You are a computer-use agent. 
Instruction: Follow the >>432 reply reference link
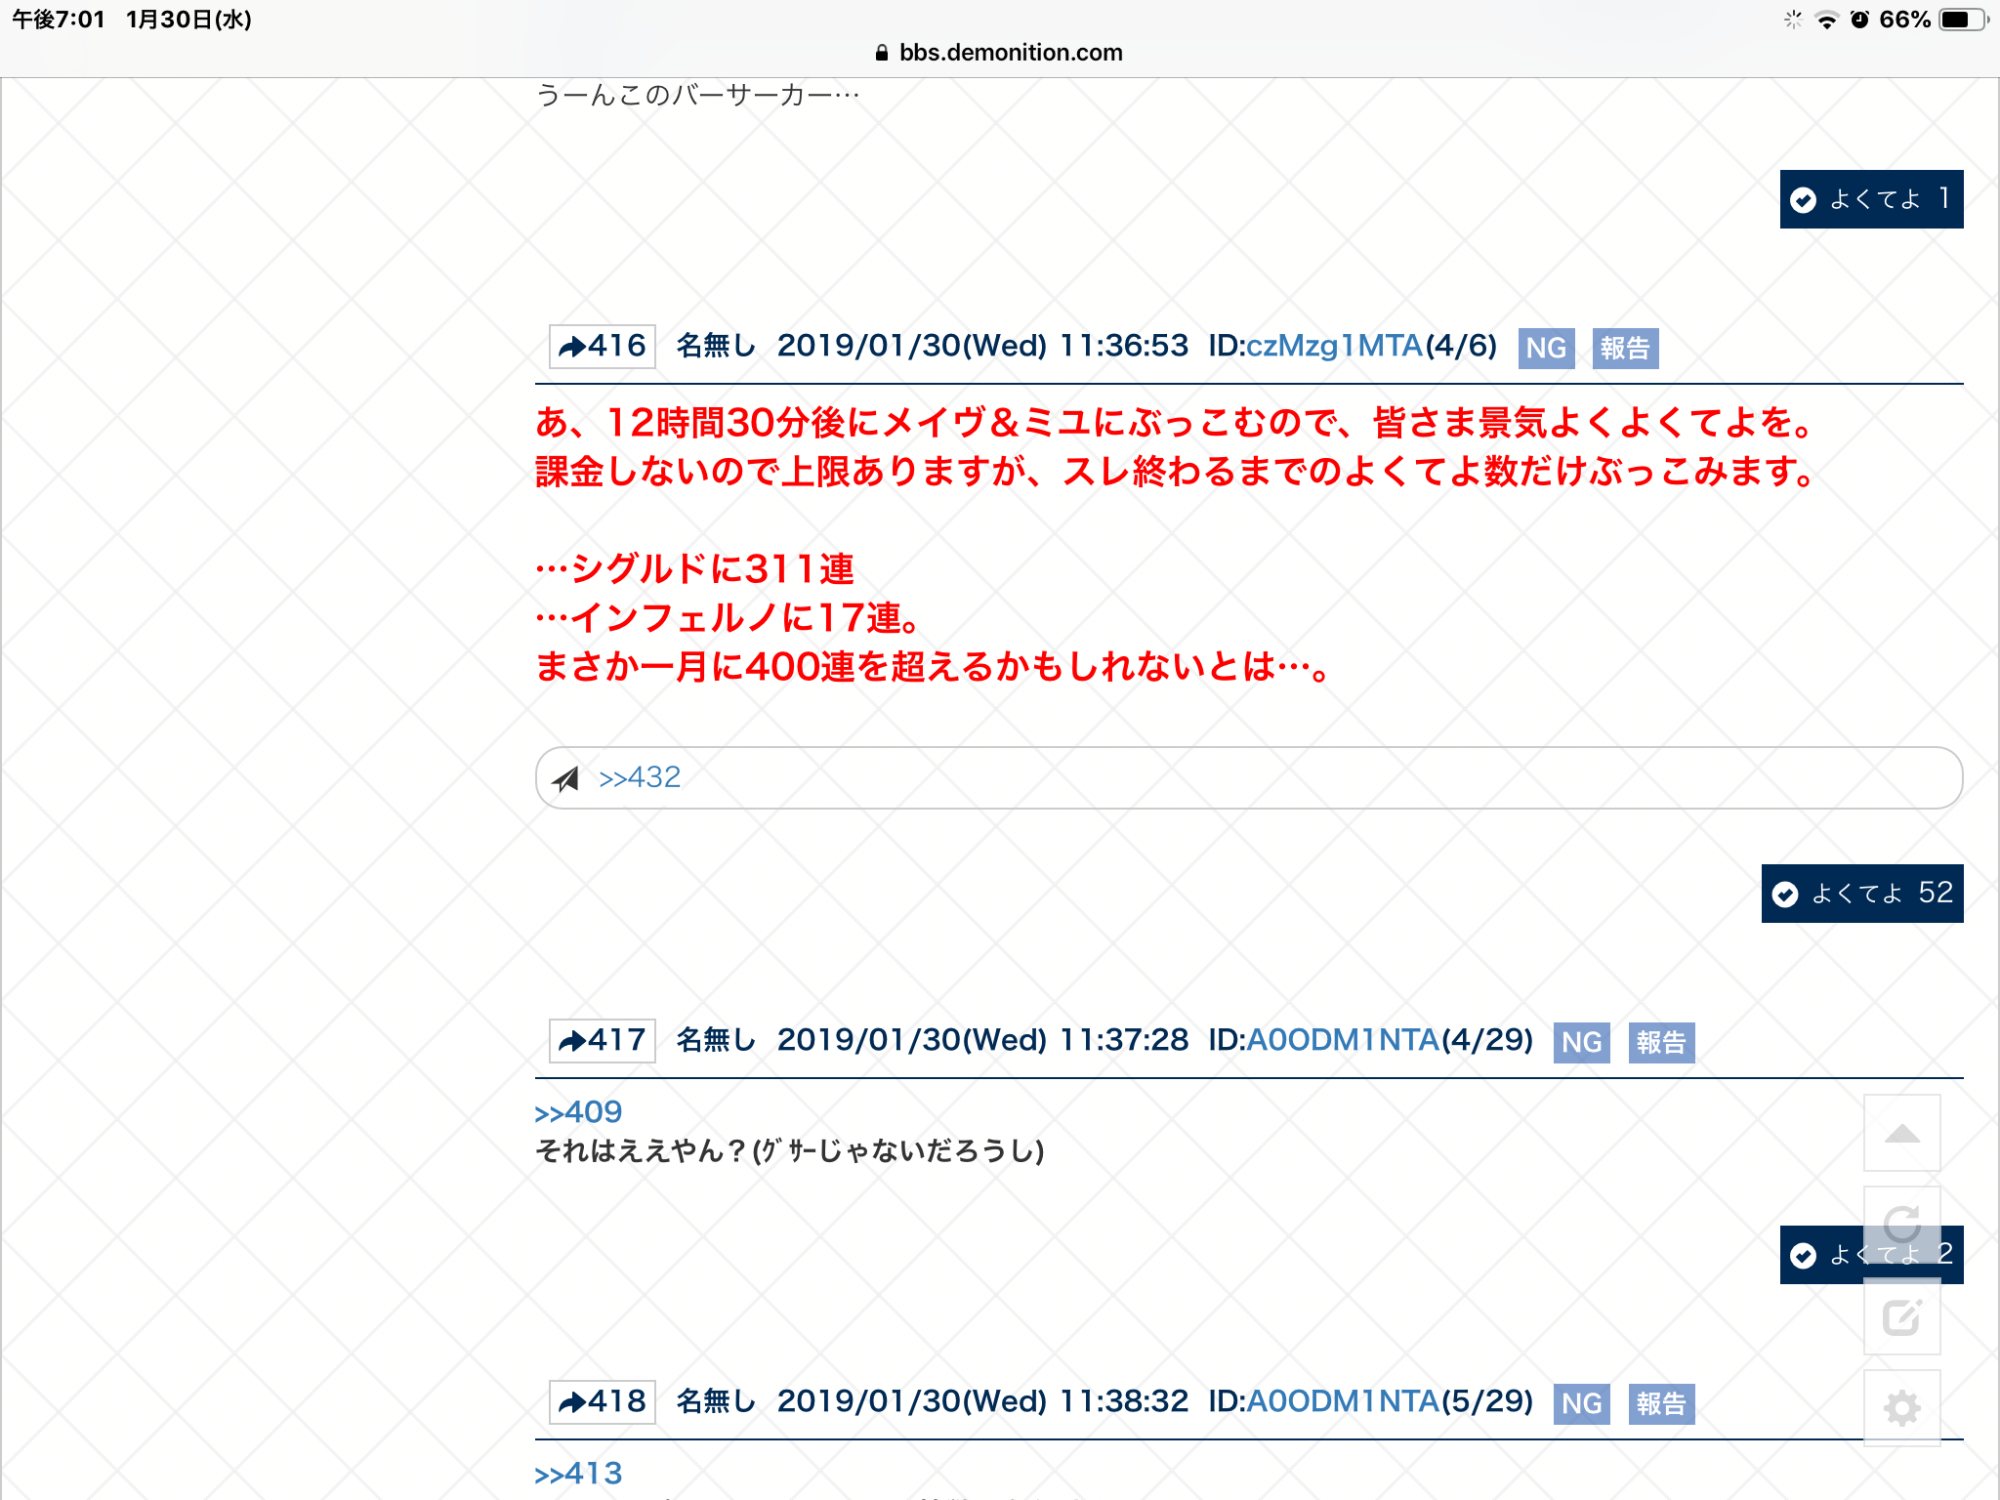pyautogui.click(x=639, y=778)
